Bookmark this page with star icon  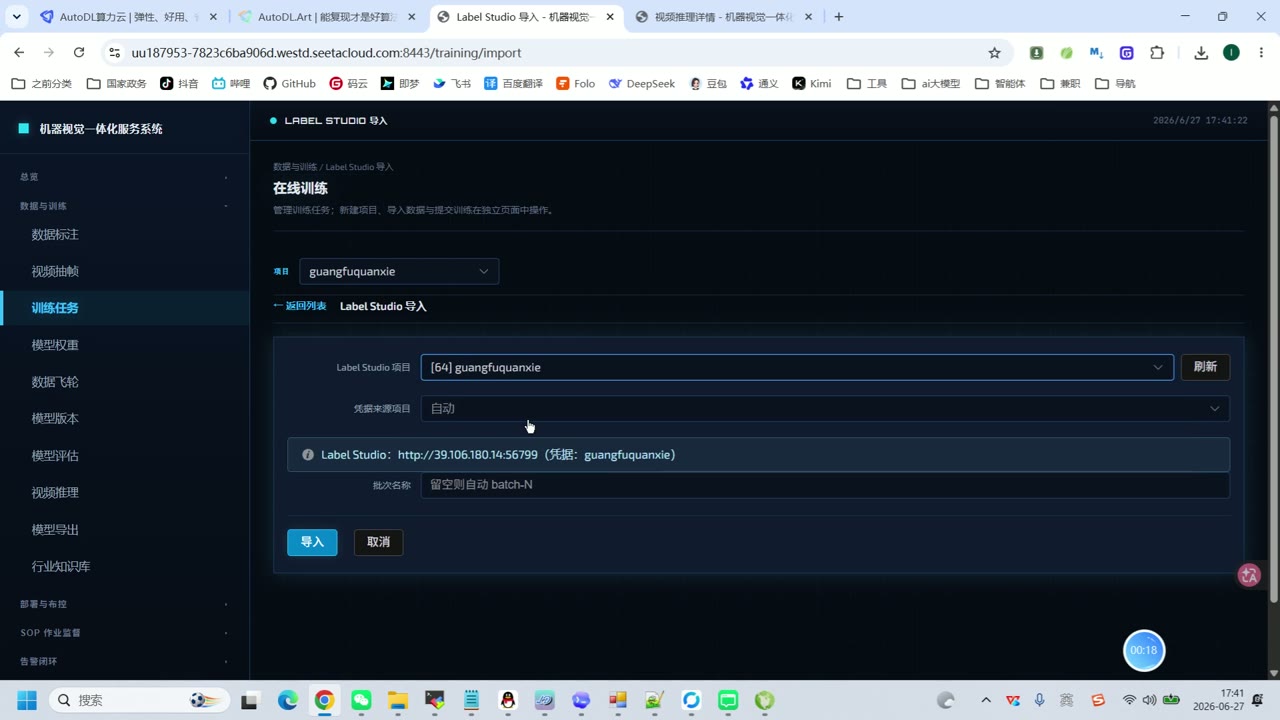[994, 53]
